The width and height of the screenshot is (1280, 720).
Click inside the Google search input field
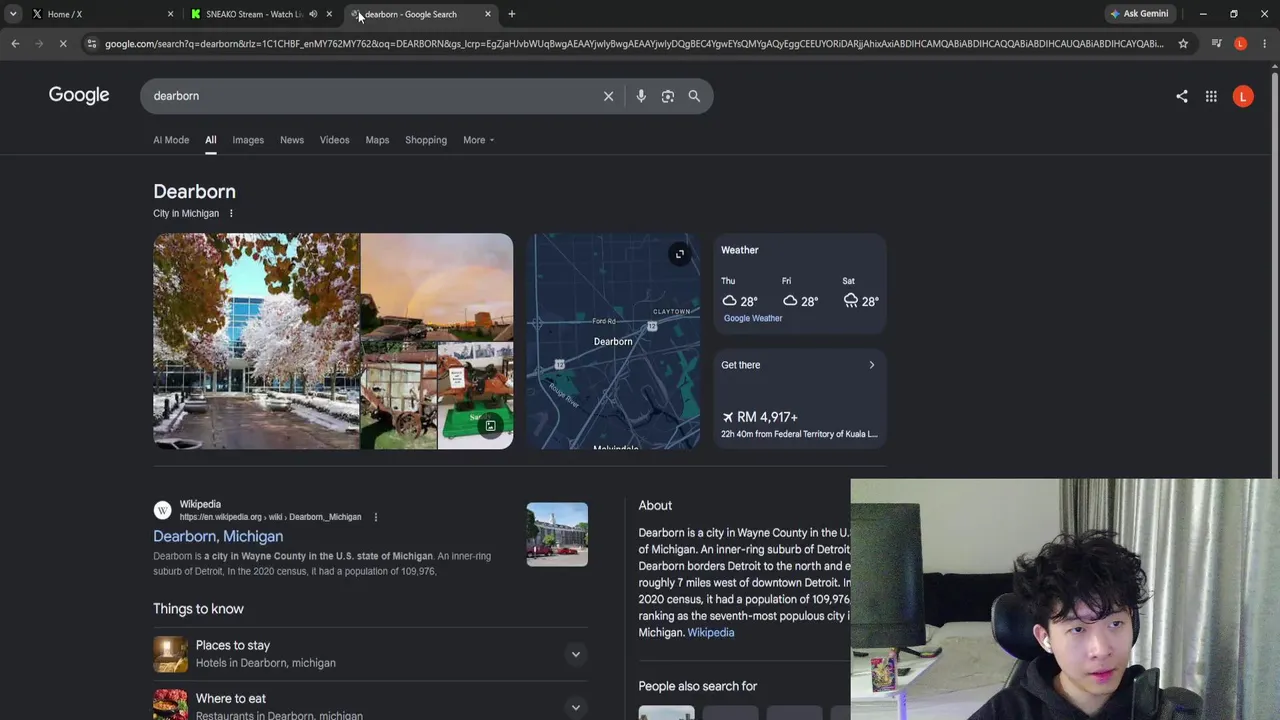point(370,96)
